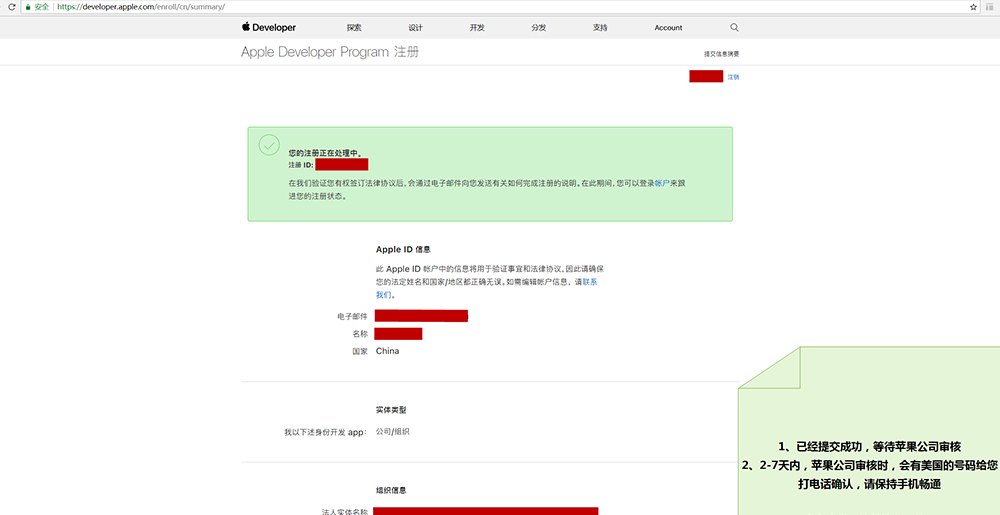This screenshot has height=515, width=1000.
Task: Reload page with browser refresh icon
Action: (x=10, y=6)
